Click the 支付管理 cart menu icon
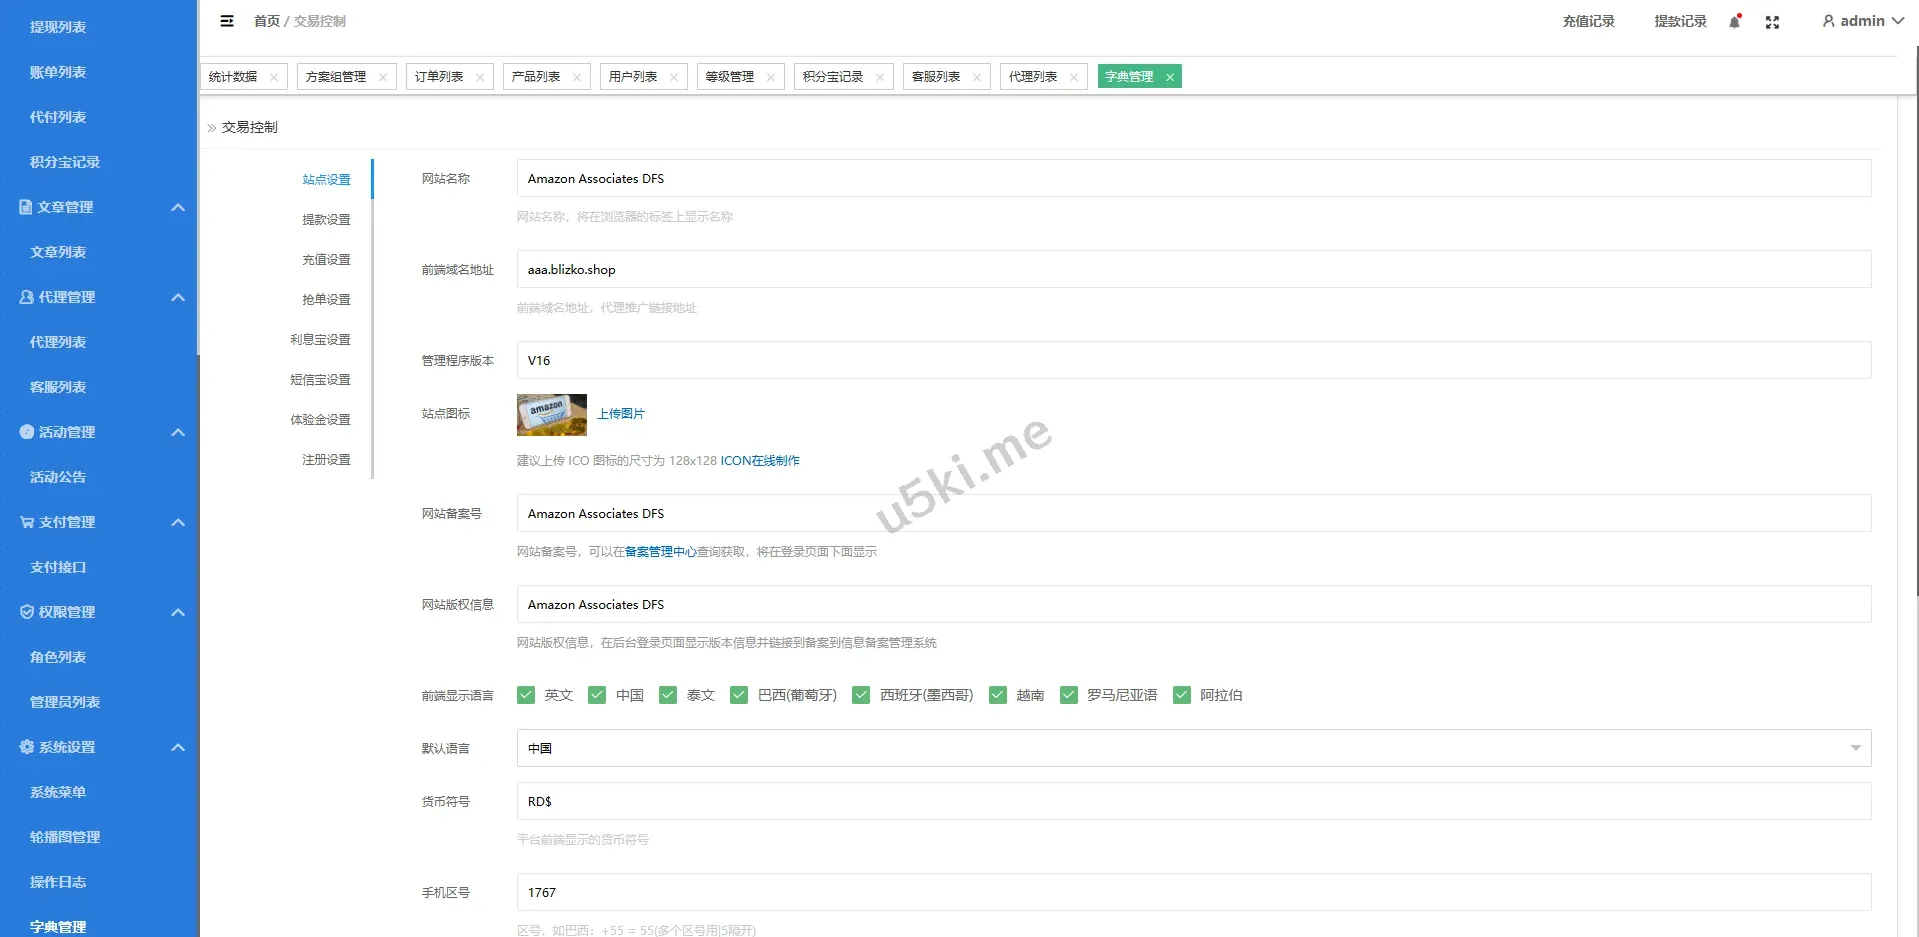 pyautogui.click(x=27, y=522)
